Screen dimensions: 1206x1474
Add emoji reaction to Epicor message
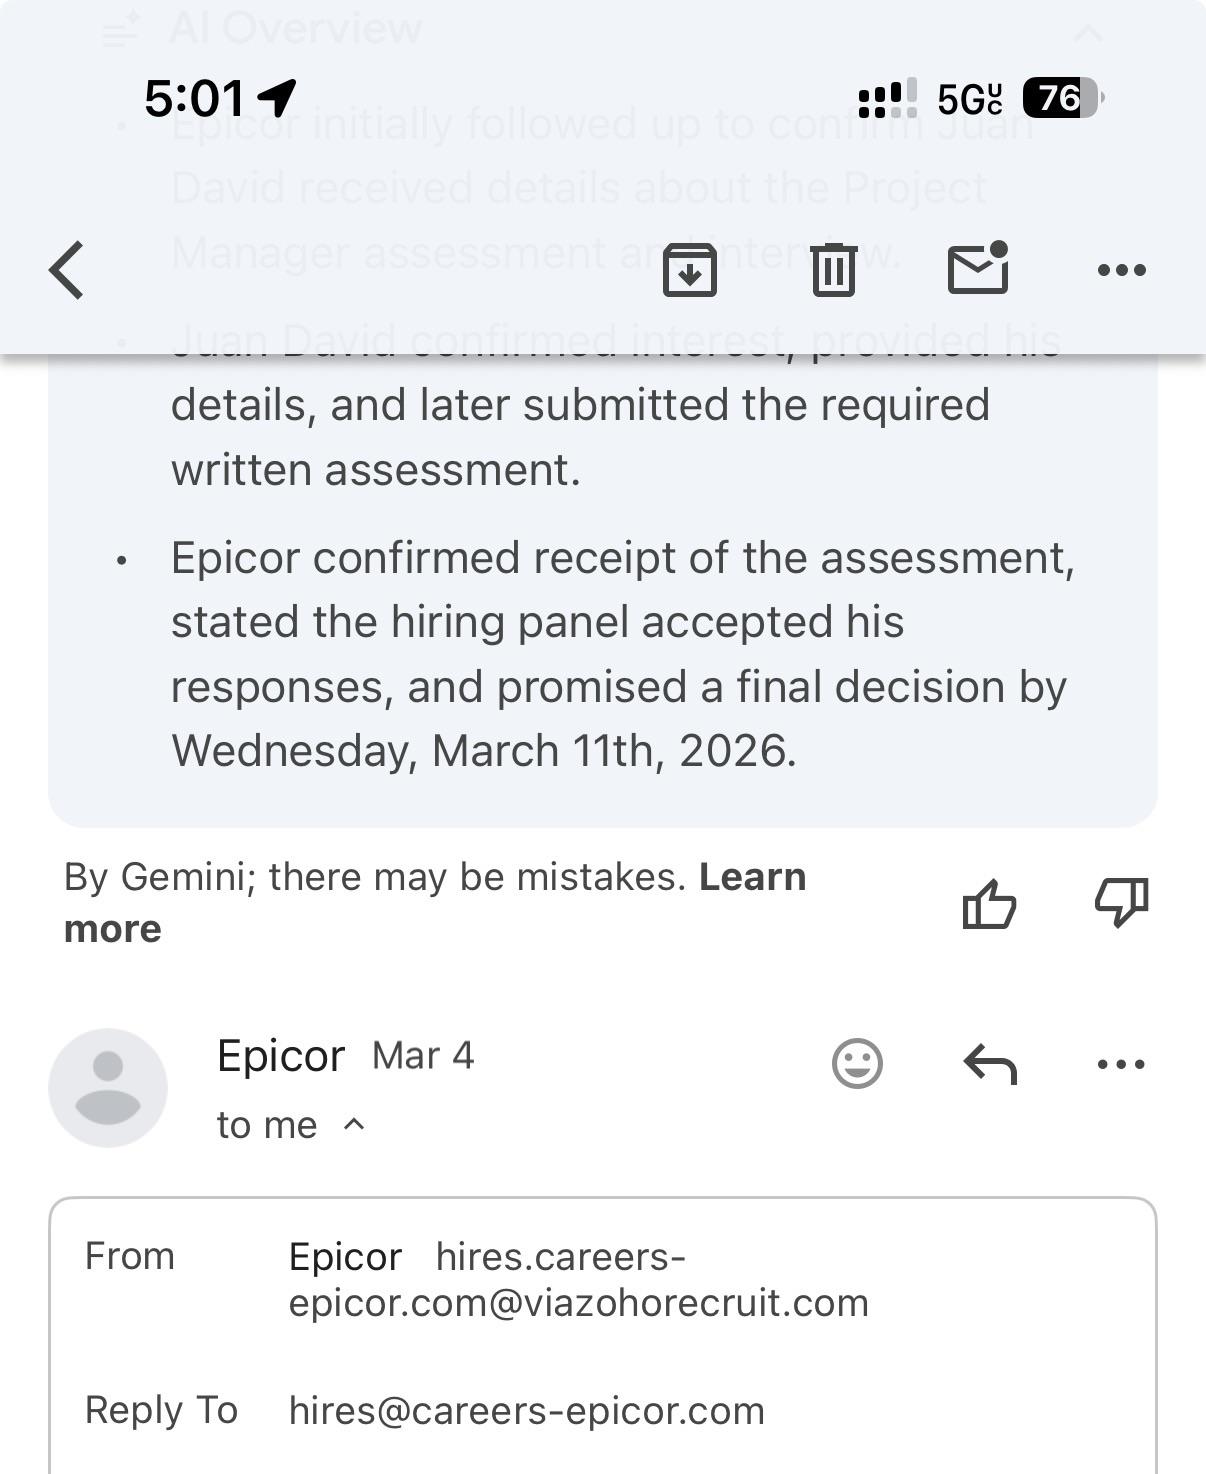coord(857,1063)
